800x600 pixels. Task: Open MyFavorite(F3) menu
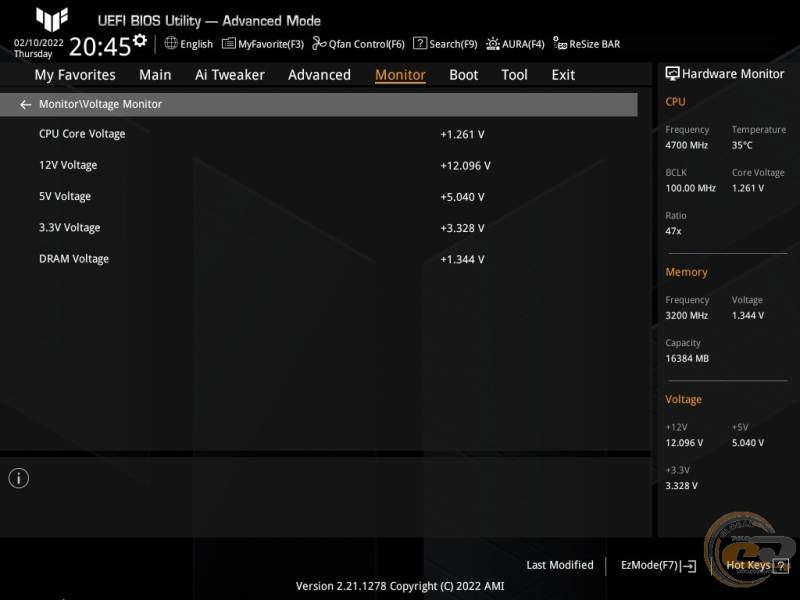pyautogui.click(x=263, y=44)
